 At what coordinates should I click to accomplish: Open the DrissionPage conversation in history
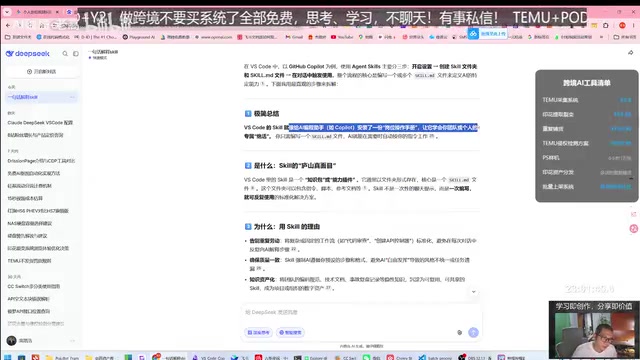(41, 161)
